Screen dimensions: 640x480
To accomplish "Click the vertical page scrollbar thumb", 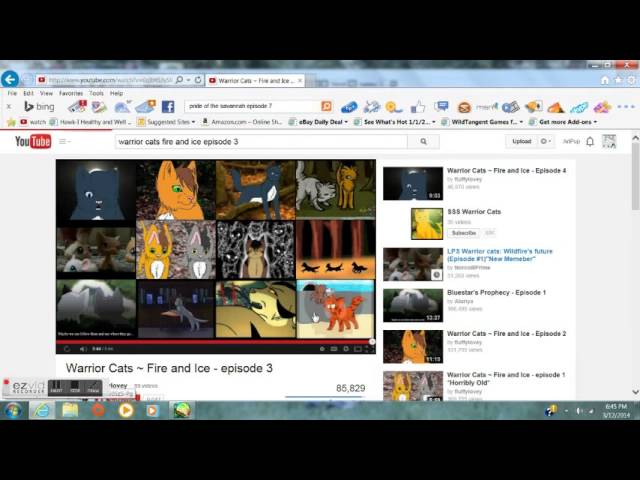I will click(x=635, y=176).
